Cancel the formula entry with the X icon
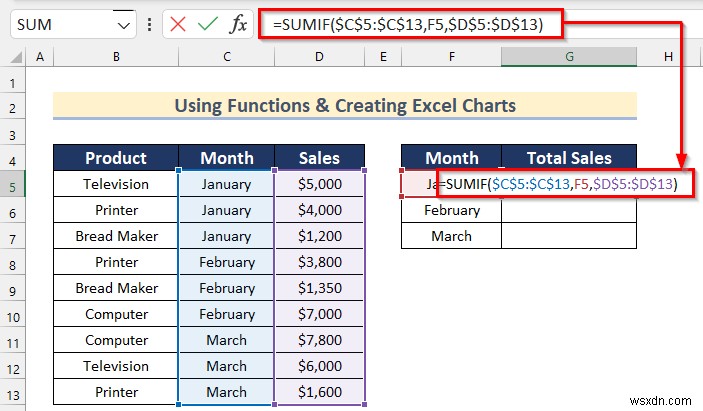703x411 pixels. tap(178, 25)
